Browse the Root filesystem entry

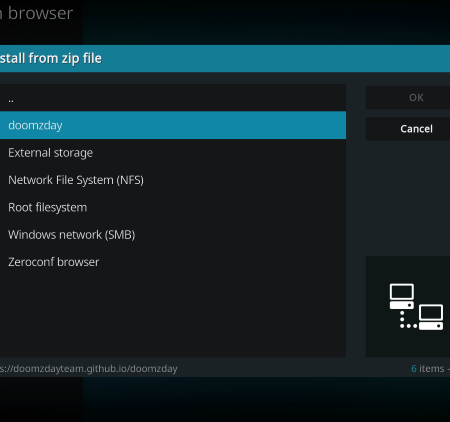pos(173,207)
